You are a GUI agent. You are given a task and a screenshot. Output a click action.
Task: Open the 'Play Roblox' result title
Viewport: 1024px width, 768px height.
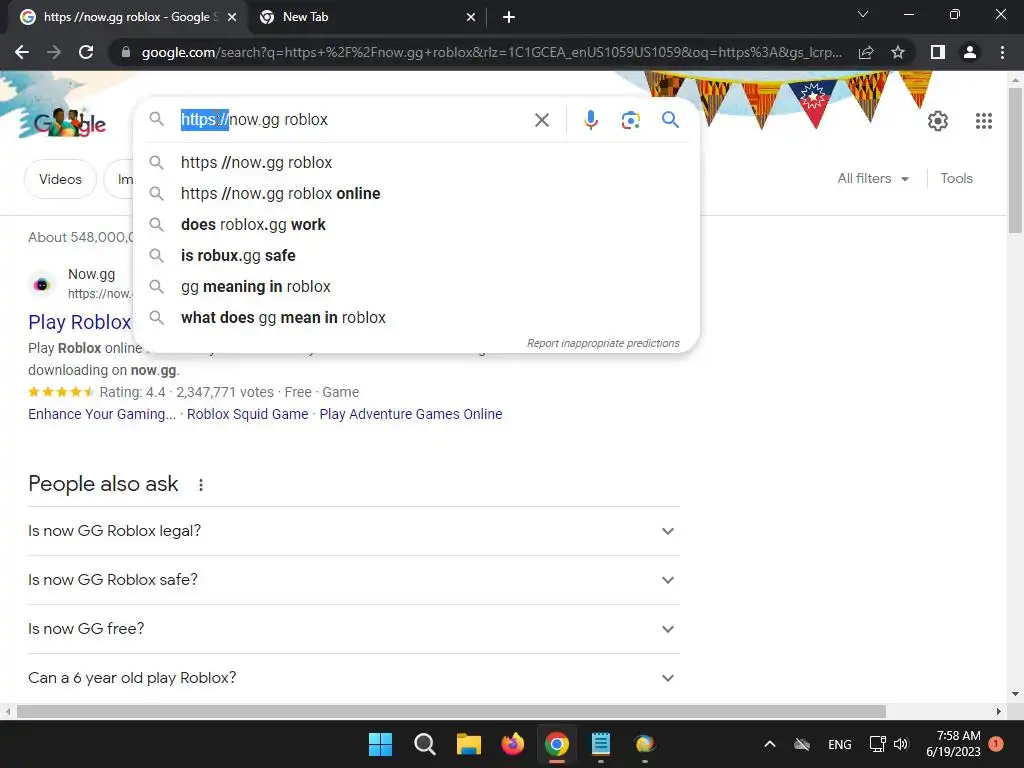[80, 322]
